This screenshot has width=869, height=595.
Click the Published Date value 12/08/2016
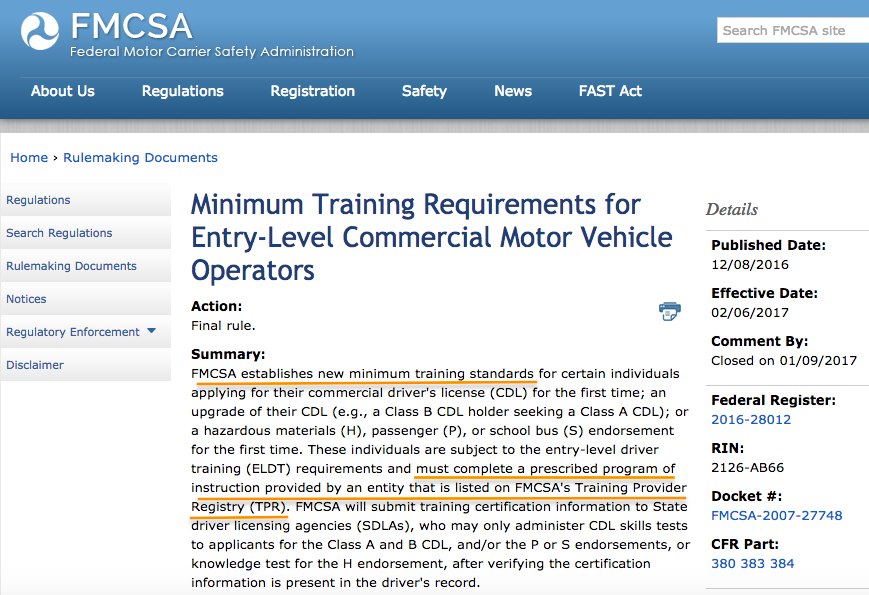(x=750, y=264)
